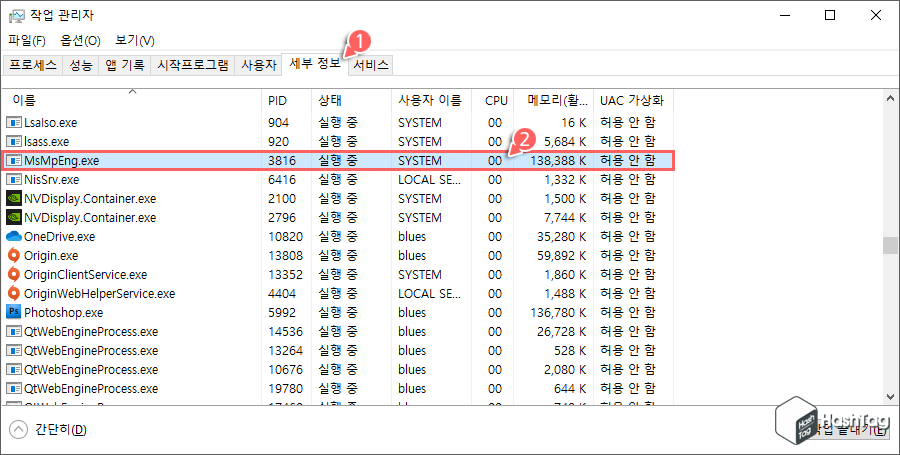Click the scrollbar down arrow
The width and height of the screenshot is (900, 455).
890,396
